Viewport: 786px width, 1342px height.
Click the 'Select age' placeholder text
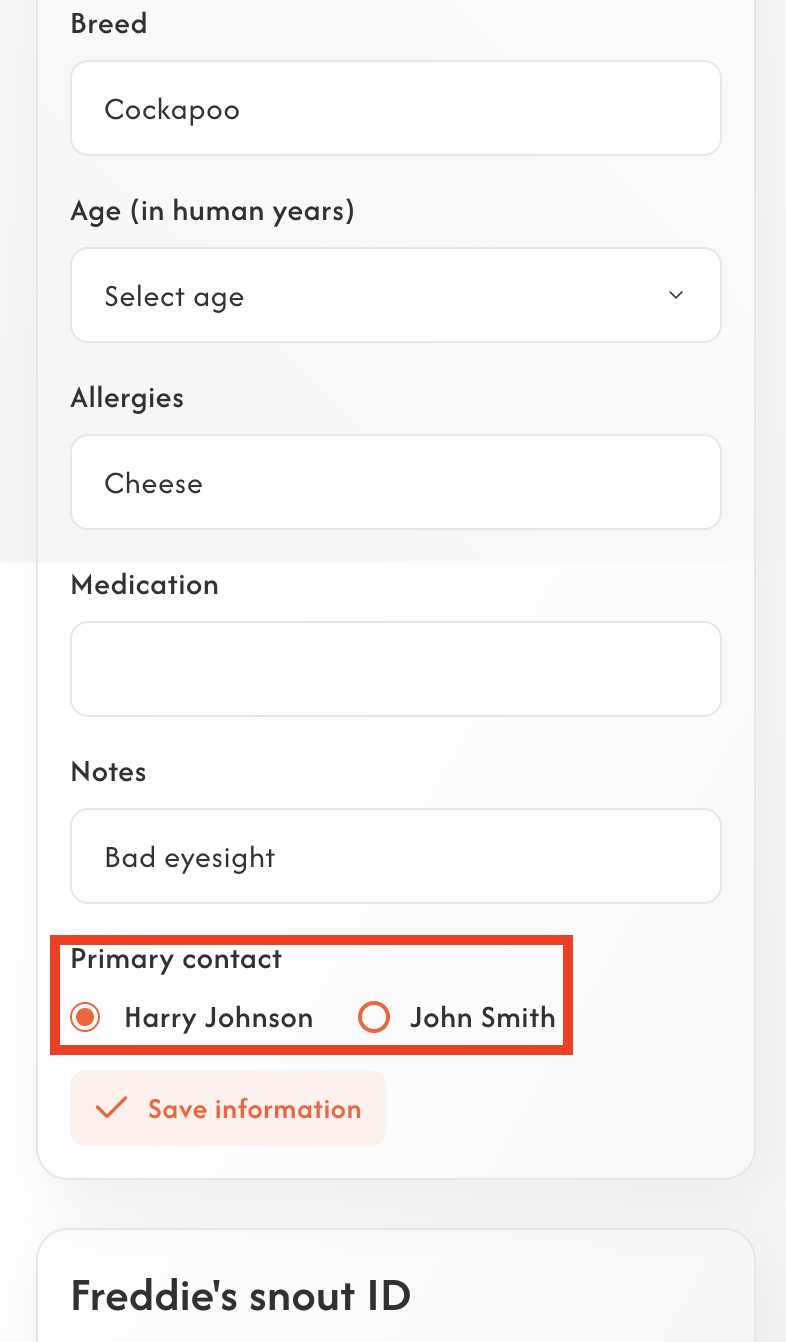(x=174, y=297)
